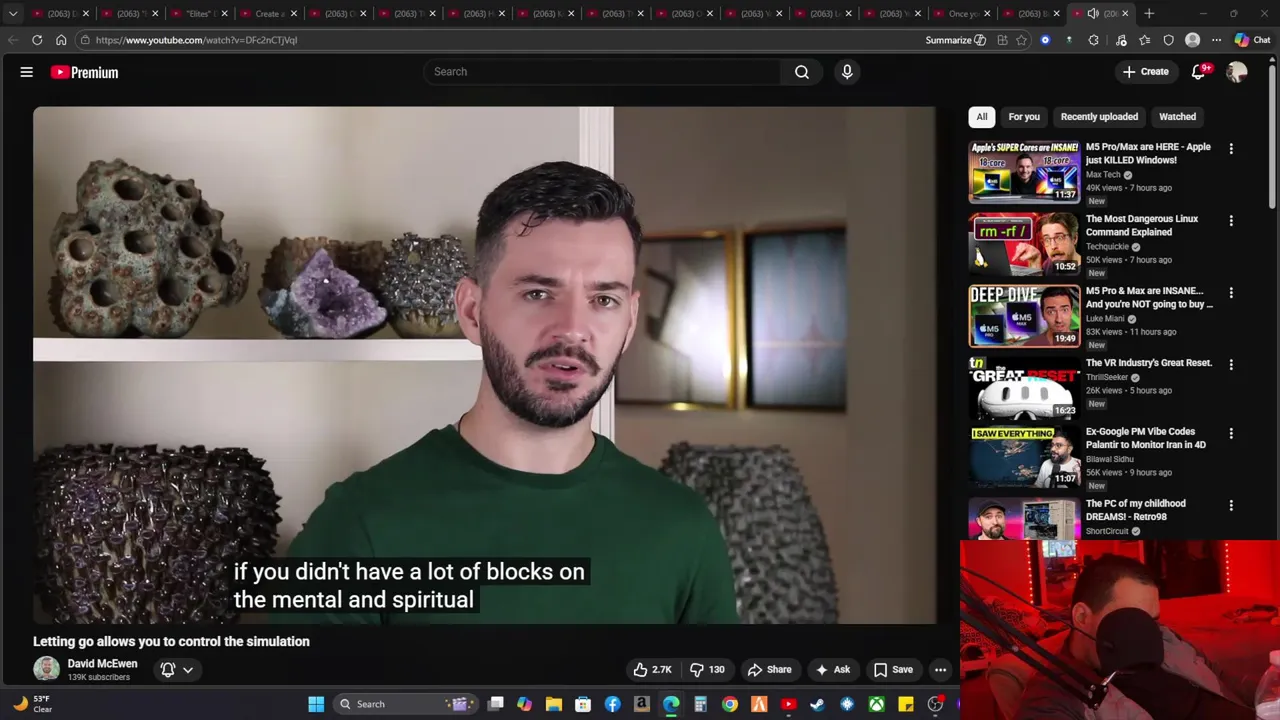Open options for VR Industry's Great Reset video
This screenshot has height=720, width=1280.
click(x=1231, y=364)
